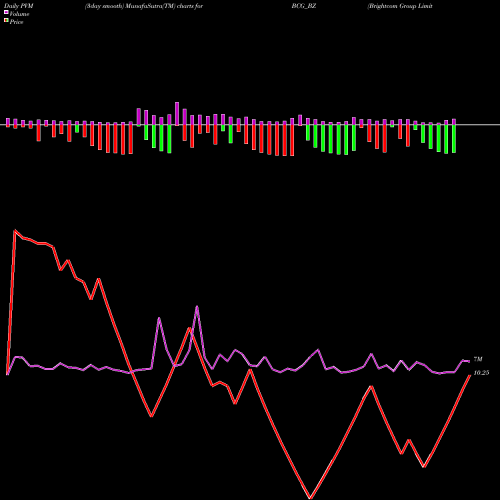Click the Price legend color swatch
This screenshot has height=500, width=500.
coord(6,21)
